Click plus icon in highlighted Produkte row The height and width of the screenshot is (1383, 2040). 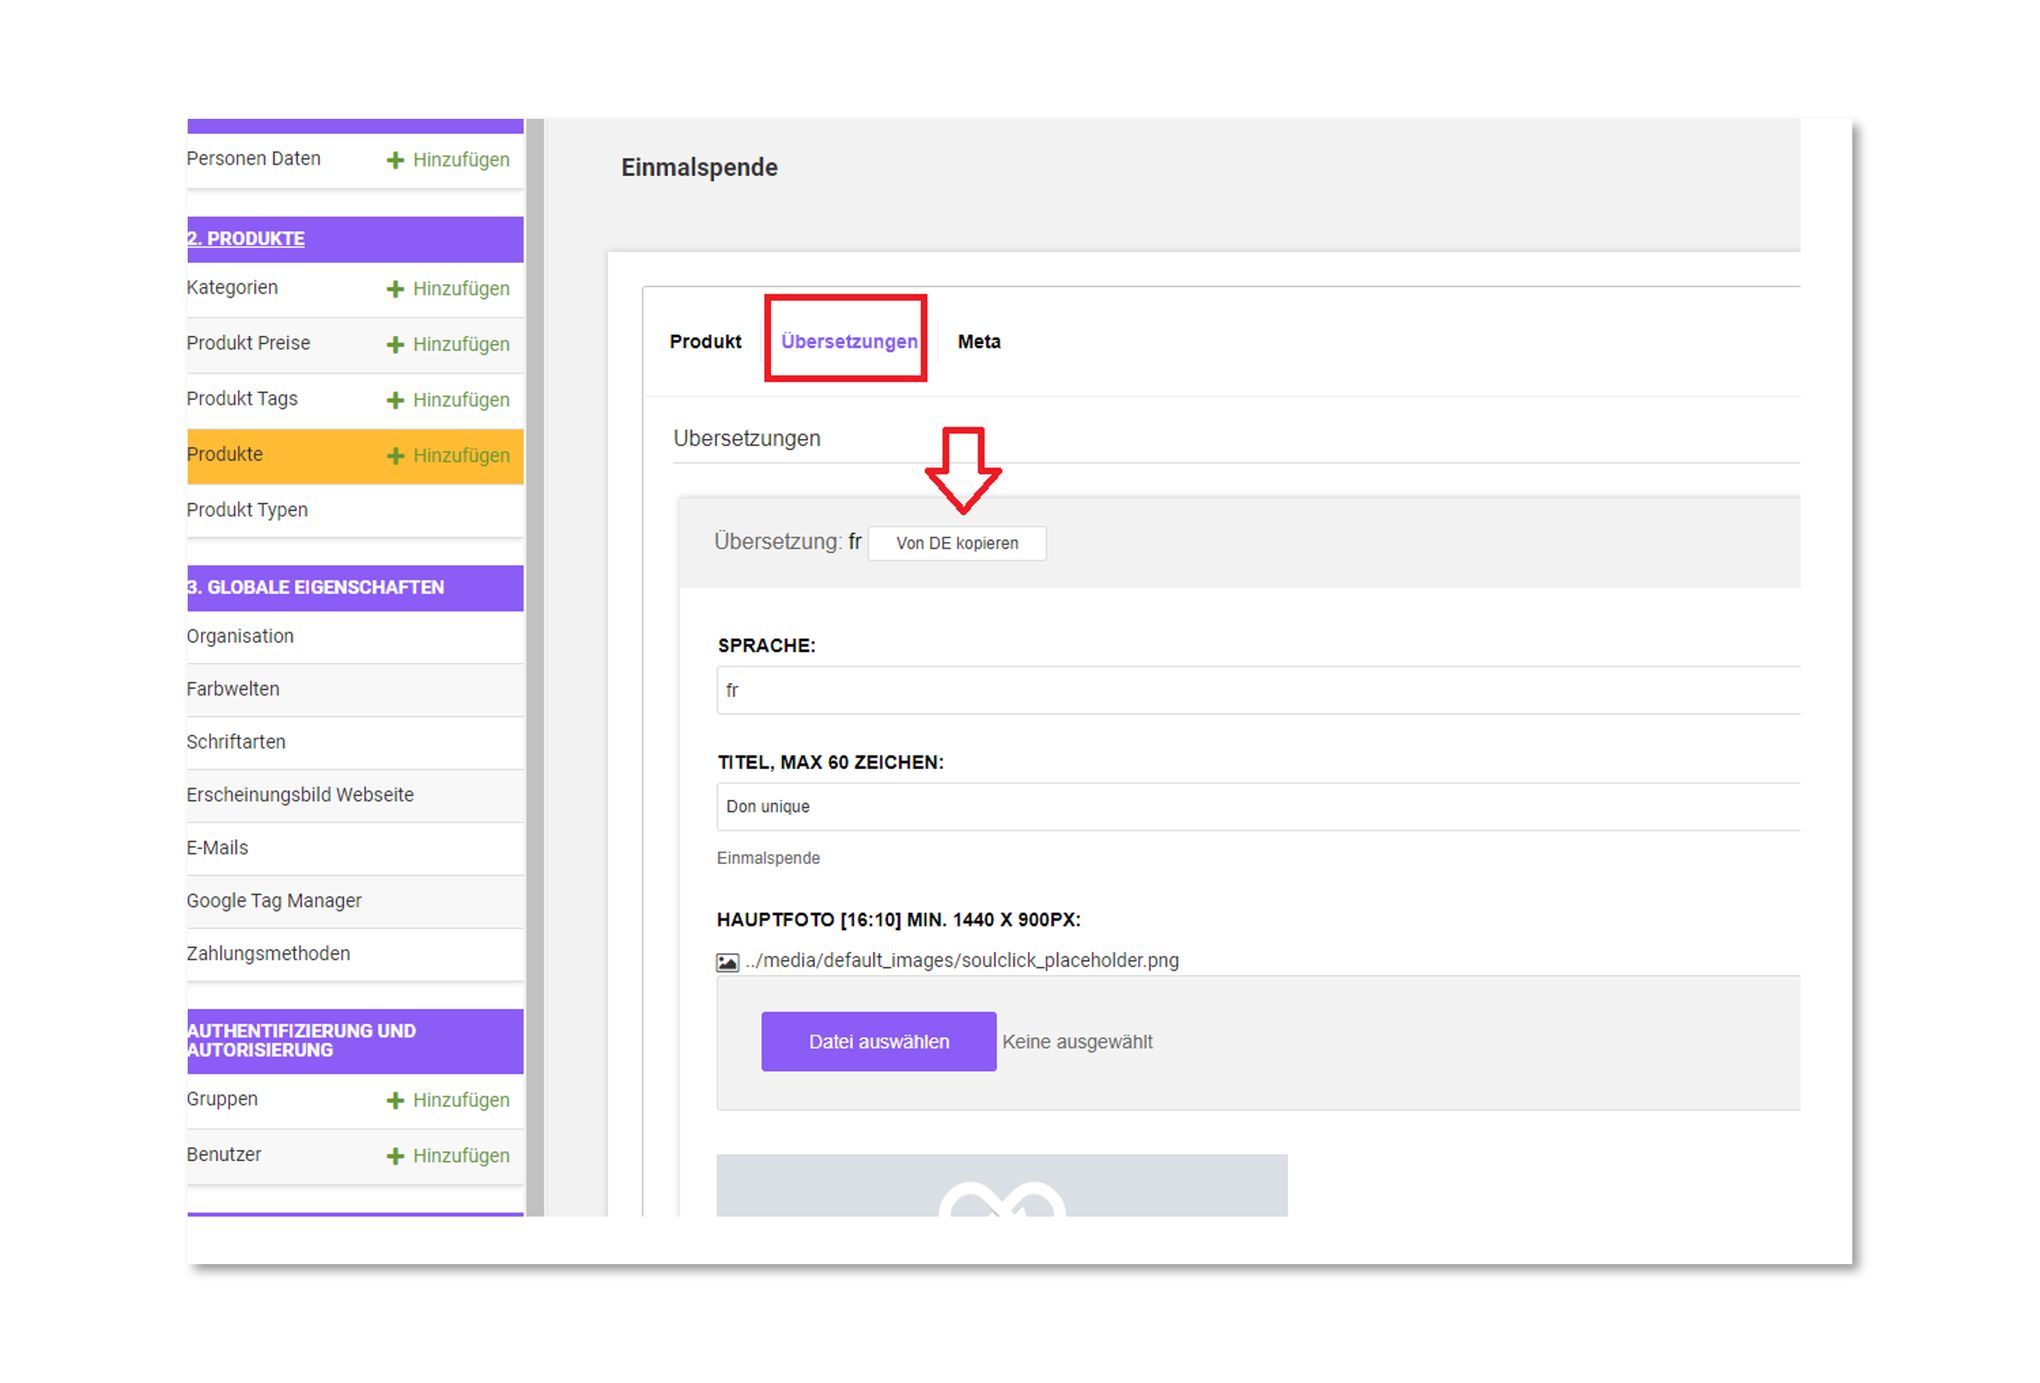[x=395, y=456]
